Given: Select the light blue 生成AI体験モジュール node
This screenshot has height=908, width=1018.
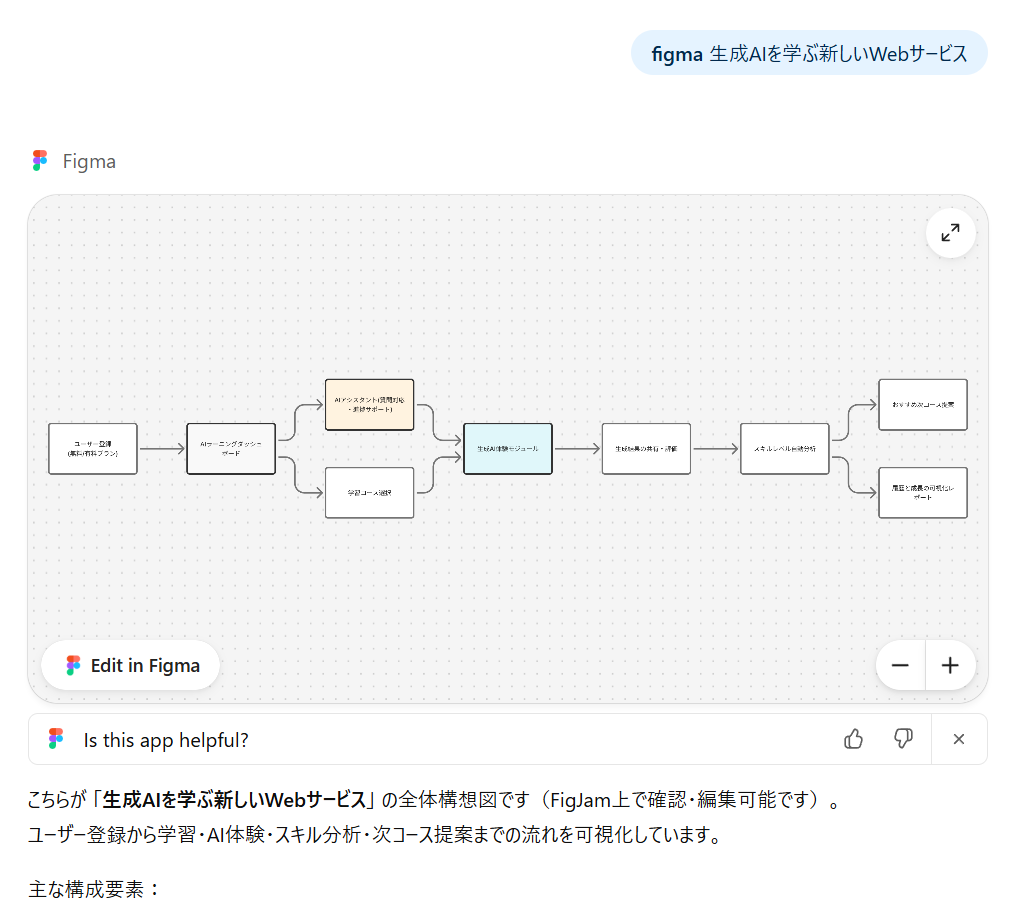Looking at the screenshot, I should pyautogui.click(x=508, y=448).
